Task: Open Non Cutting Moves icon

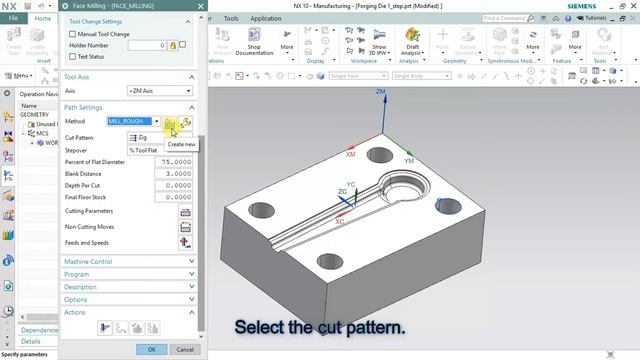Action: tap(185, 227)
